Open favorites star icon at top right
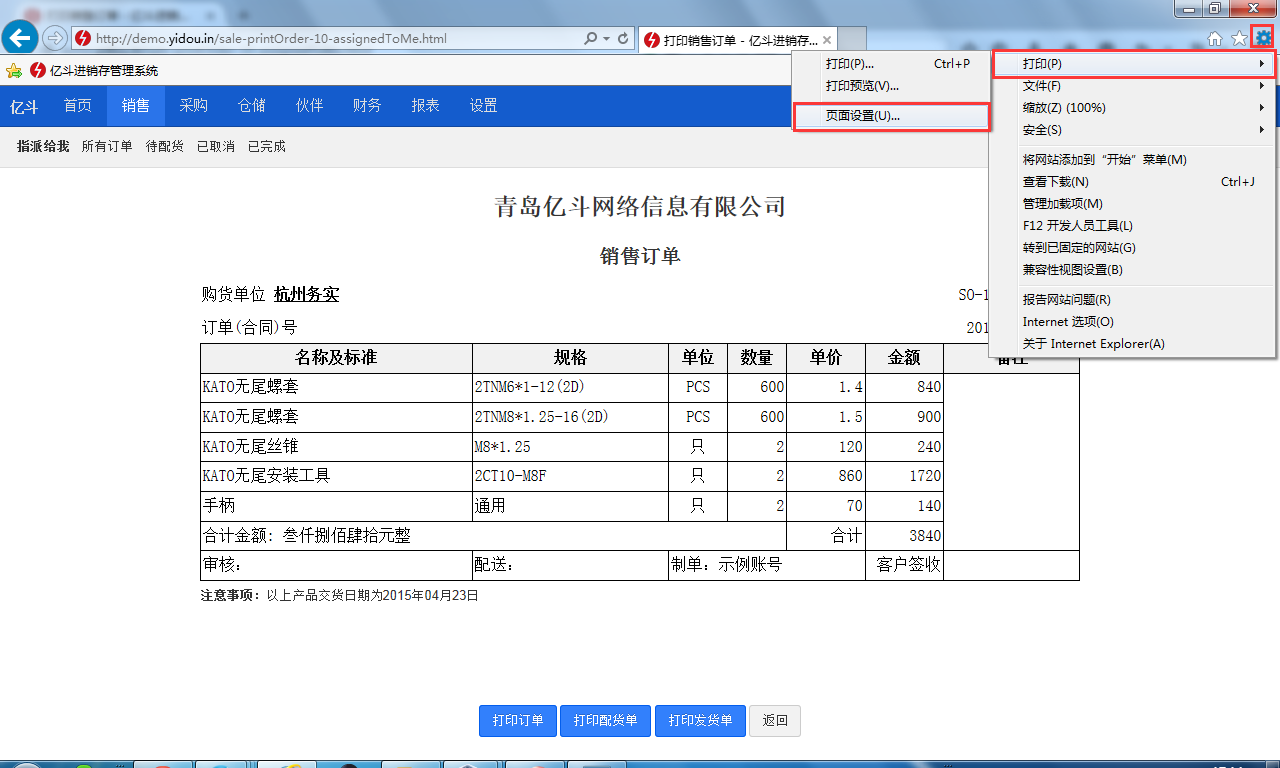1280x768 pixels. (1239, 39)
